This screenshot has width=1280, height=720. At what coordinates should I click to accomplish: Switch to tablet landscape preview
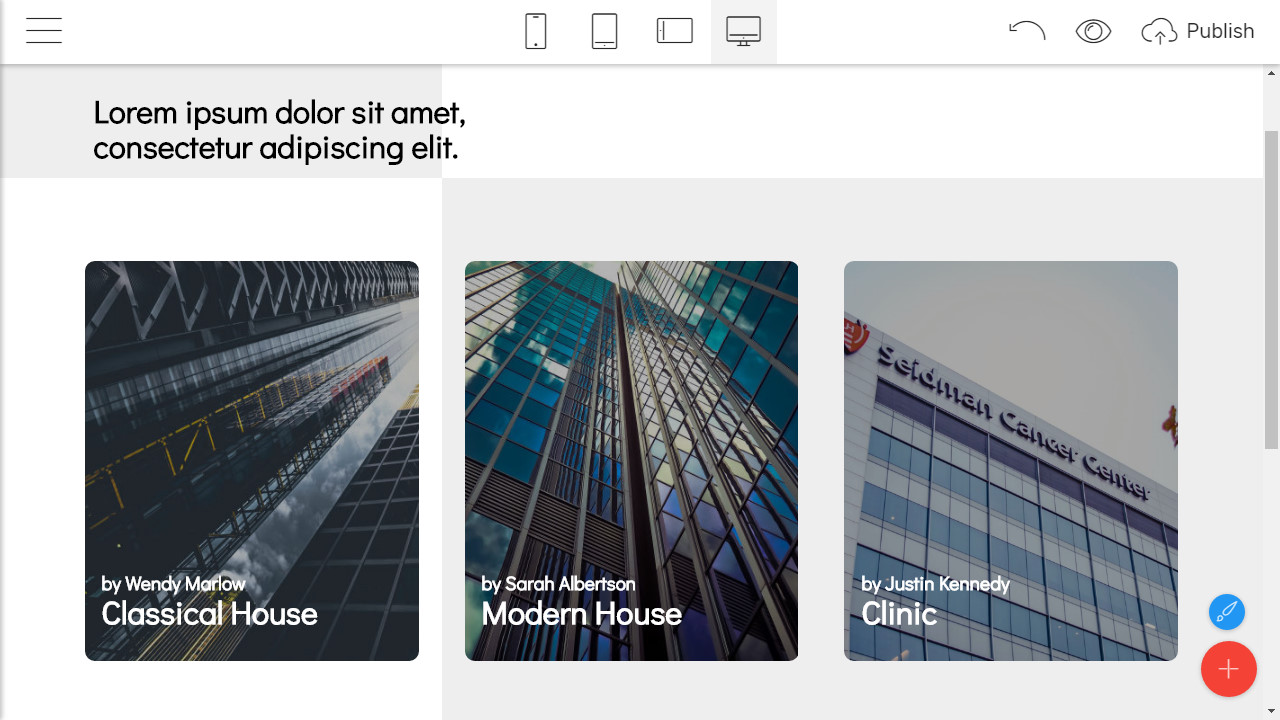click(x=674, y=31)
